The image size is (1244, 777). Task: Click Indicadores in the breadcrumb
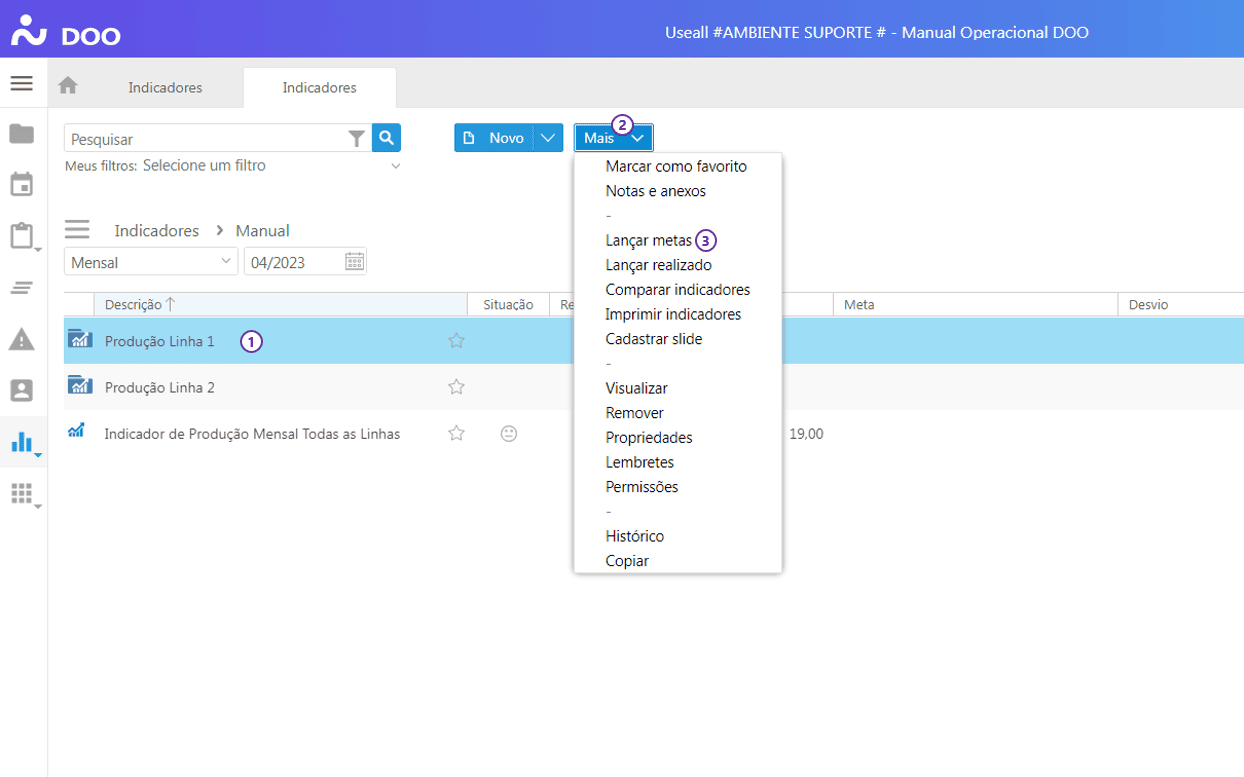coord(156,230)
